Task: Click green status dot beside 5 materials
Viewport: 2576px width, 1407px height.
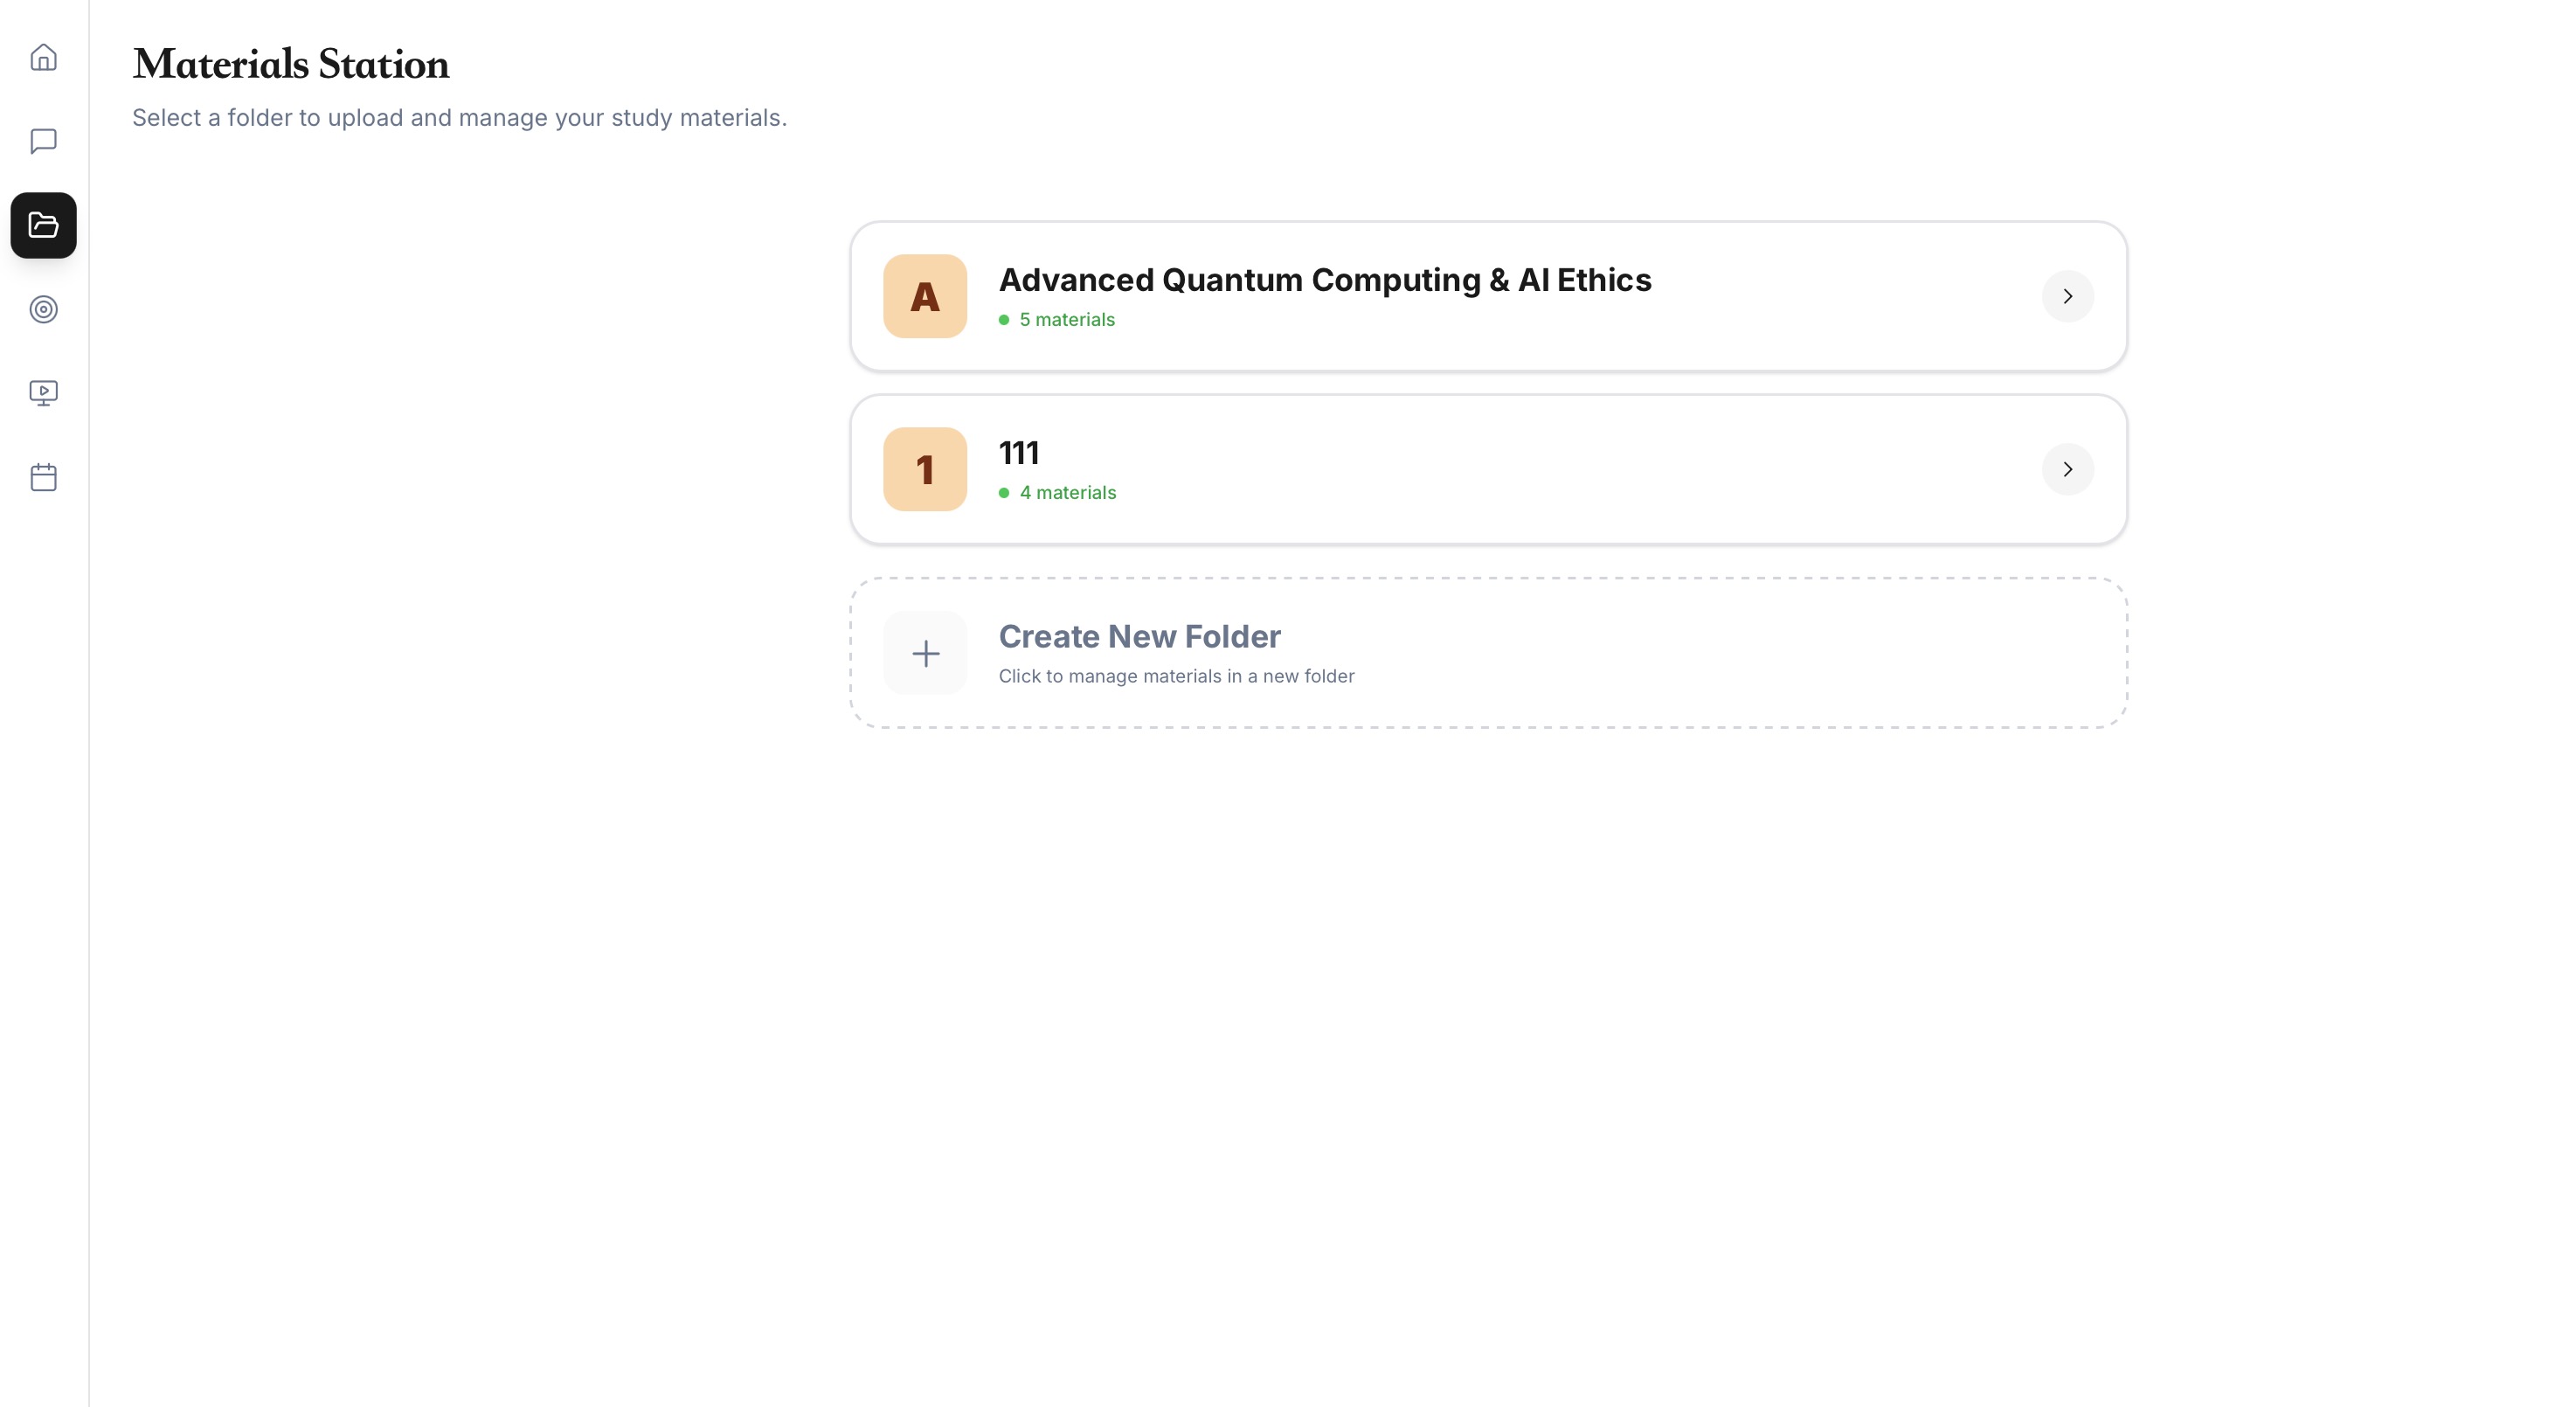Action: click(1003, 320)
